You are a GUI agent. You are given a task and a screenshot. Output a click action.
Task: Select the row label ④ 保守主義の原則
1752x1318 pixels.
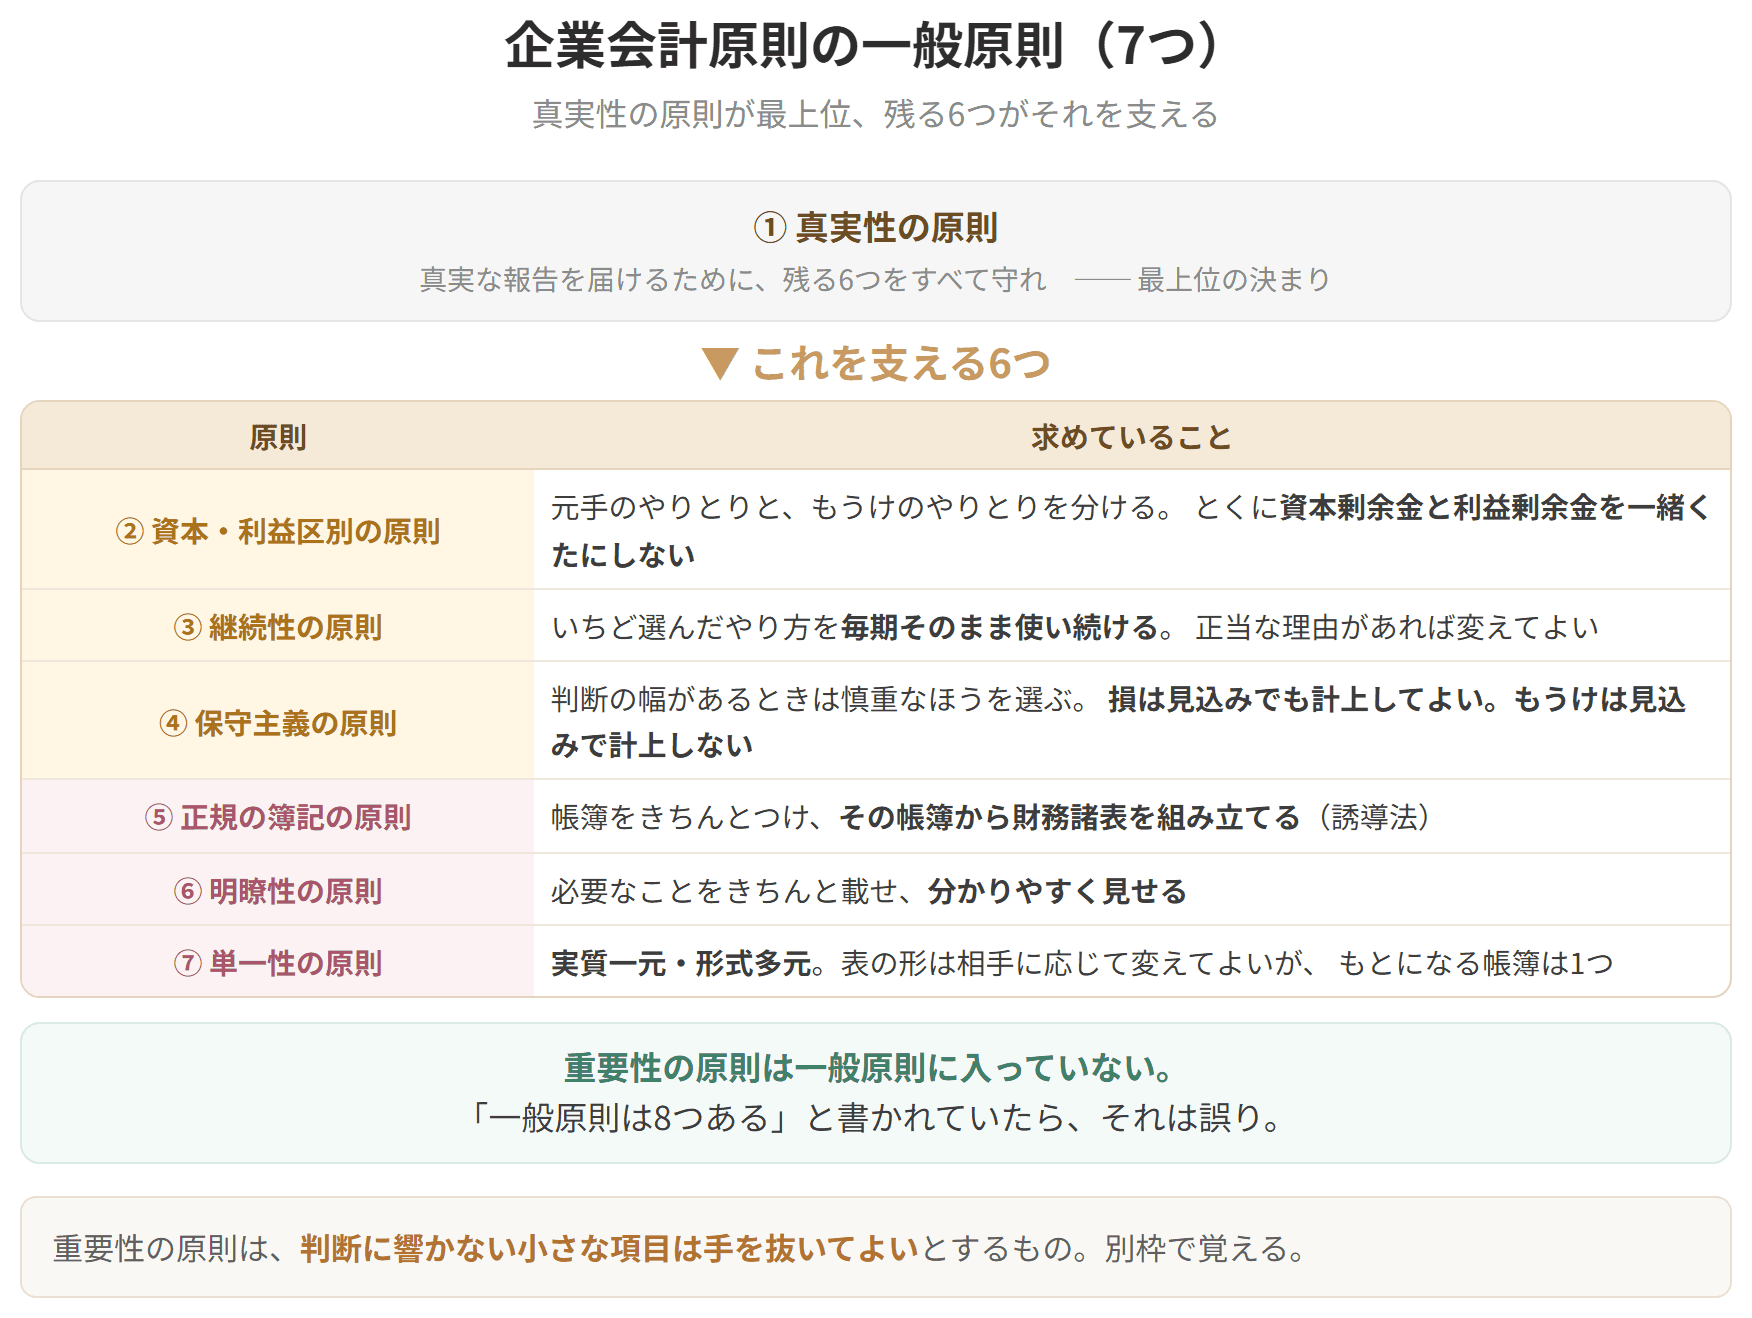click(x=278, y=723)
